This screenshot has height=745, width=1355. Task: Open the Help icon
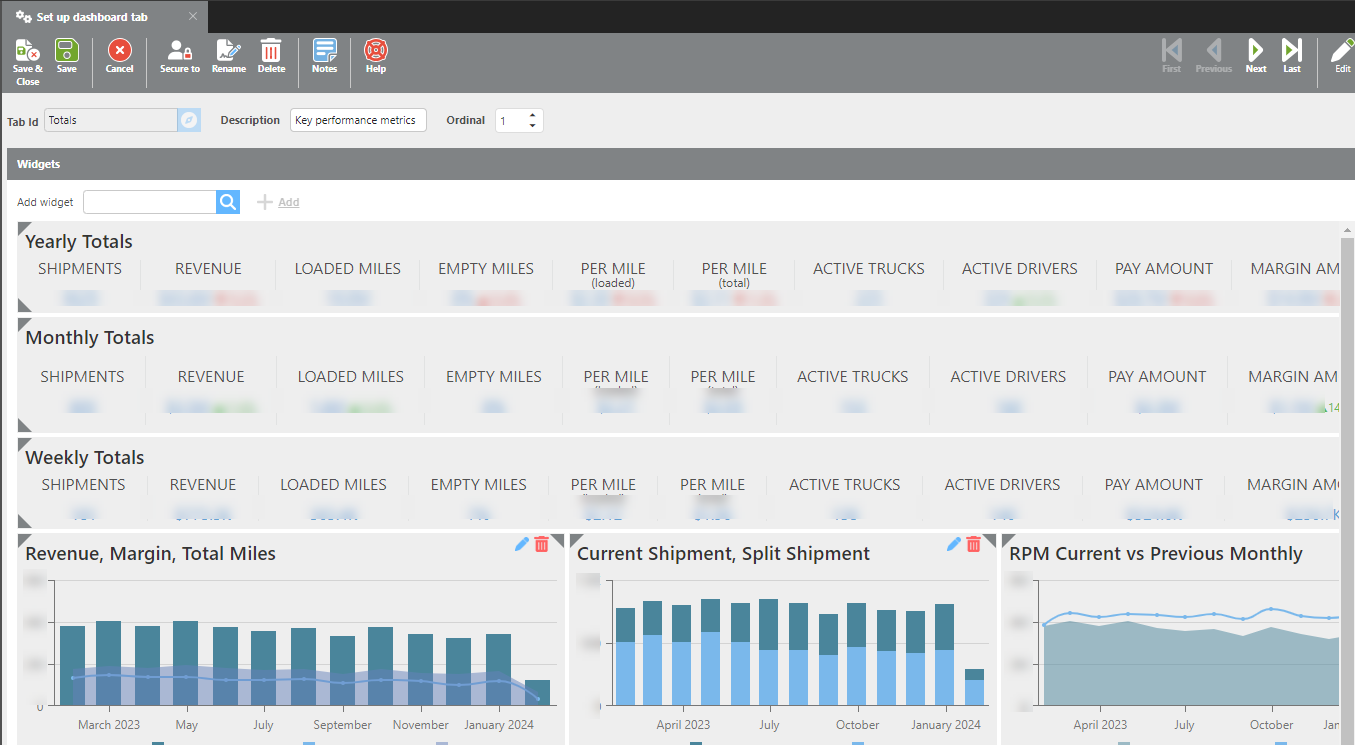pos(376,51)
